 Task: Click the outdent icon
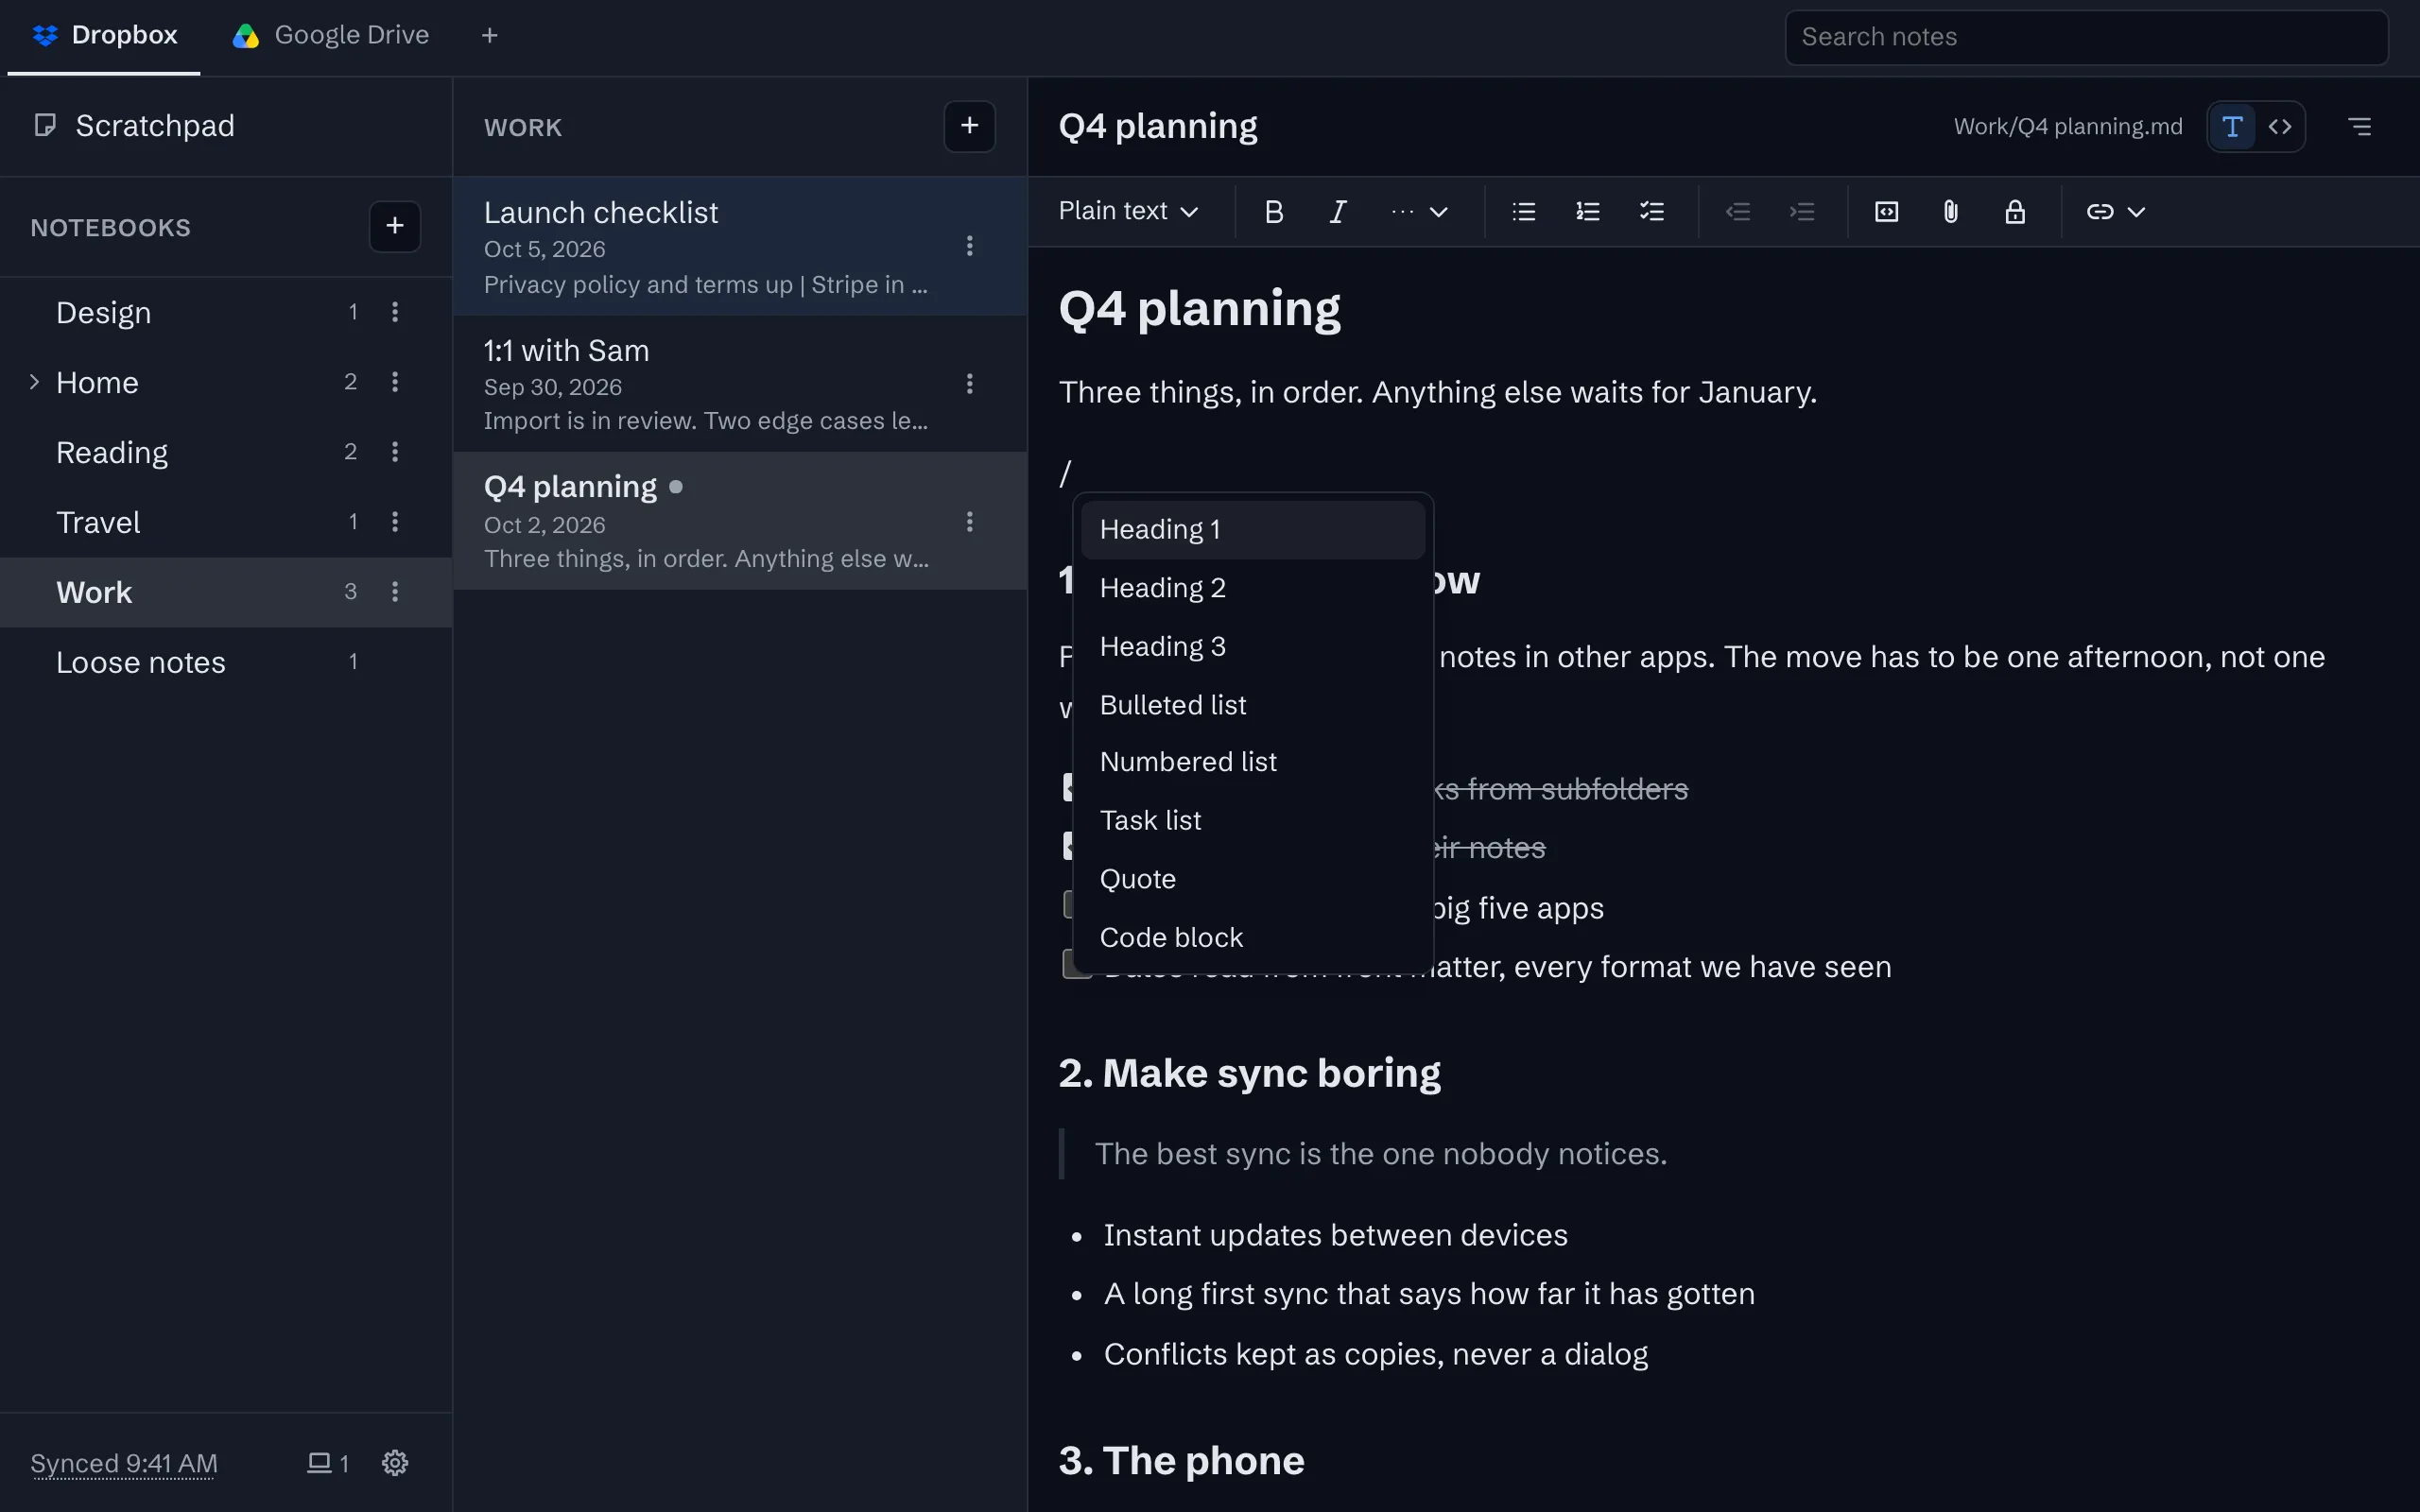1737,212
